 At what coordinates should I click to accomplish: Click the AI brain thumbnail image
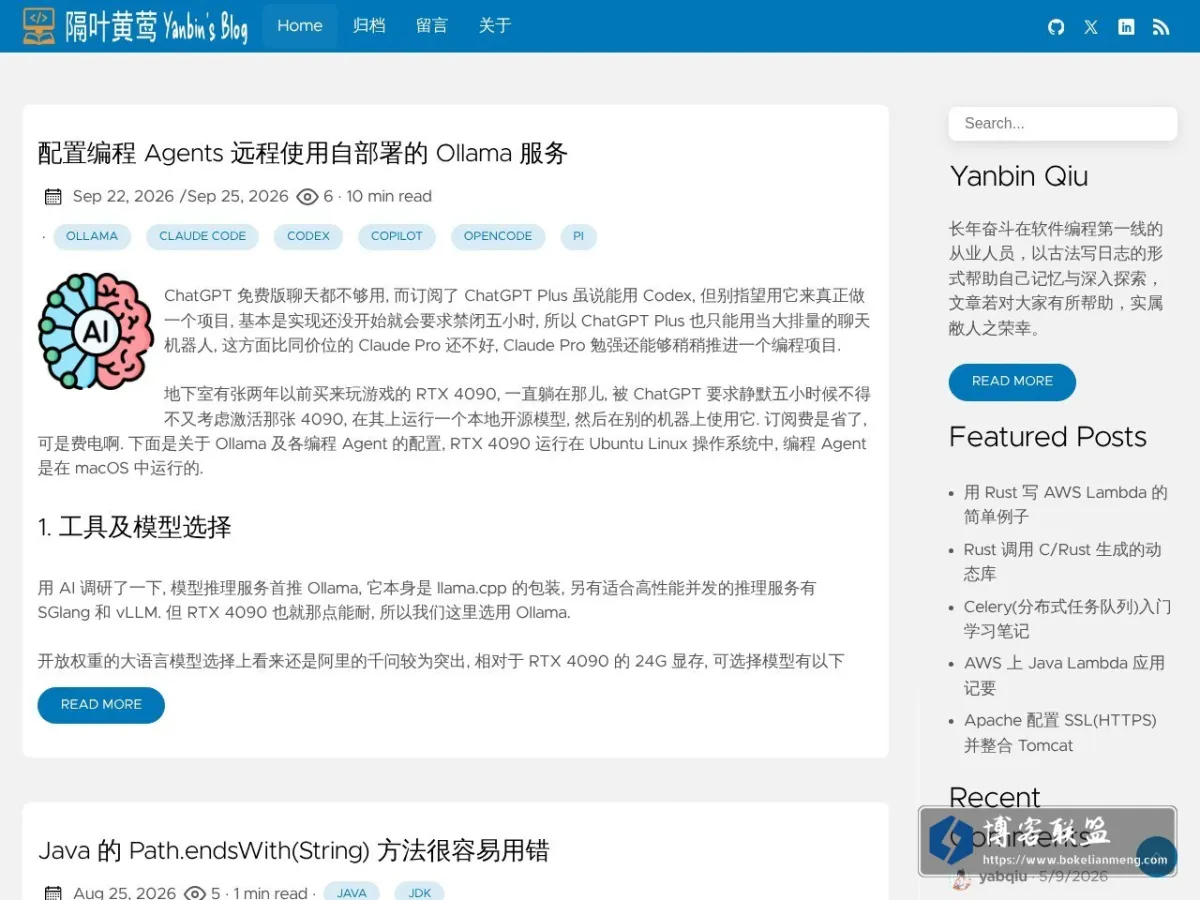pyautogui.click(x=95, y=331)
